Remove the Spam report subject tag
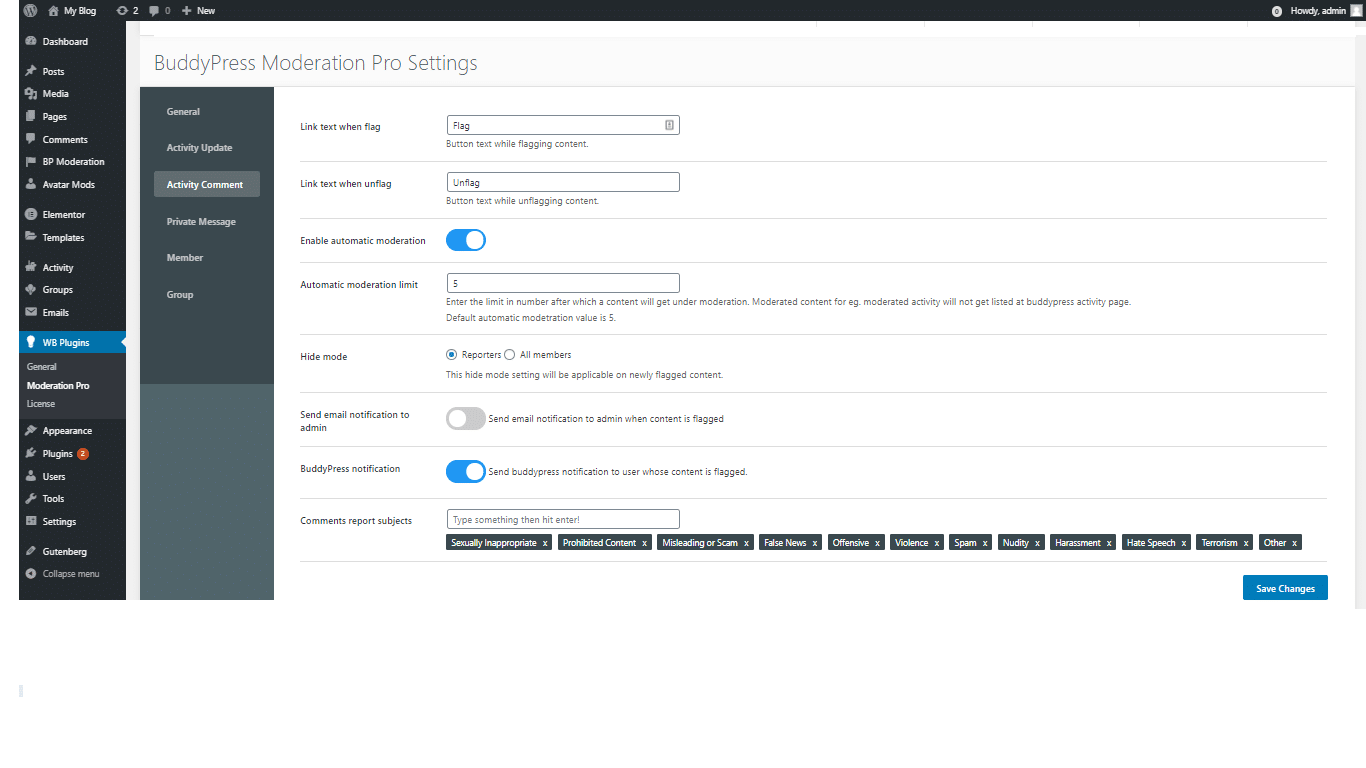The height and width of the screenshot is (768, 1366). 985,543
